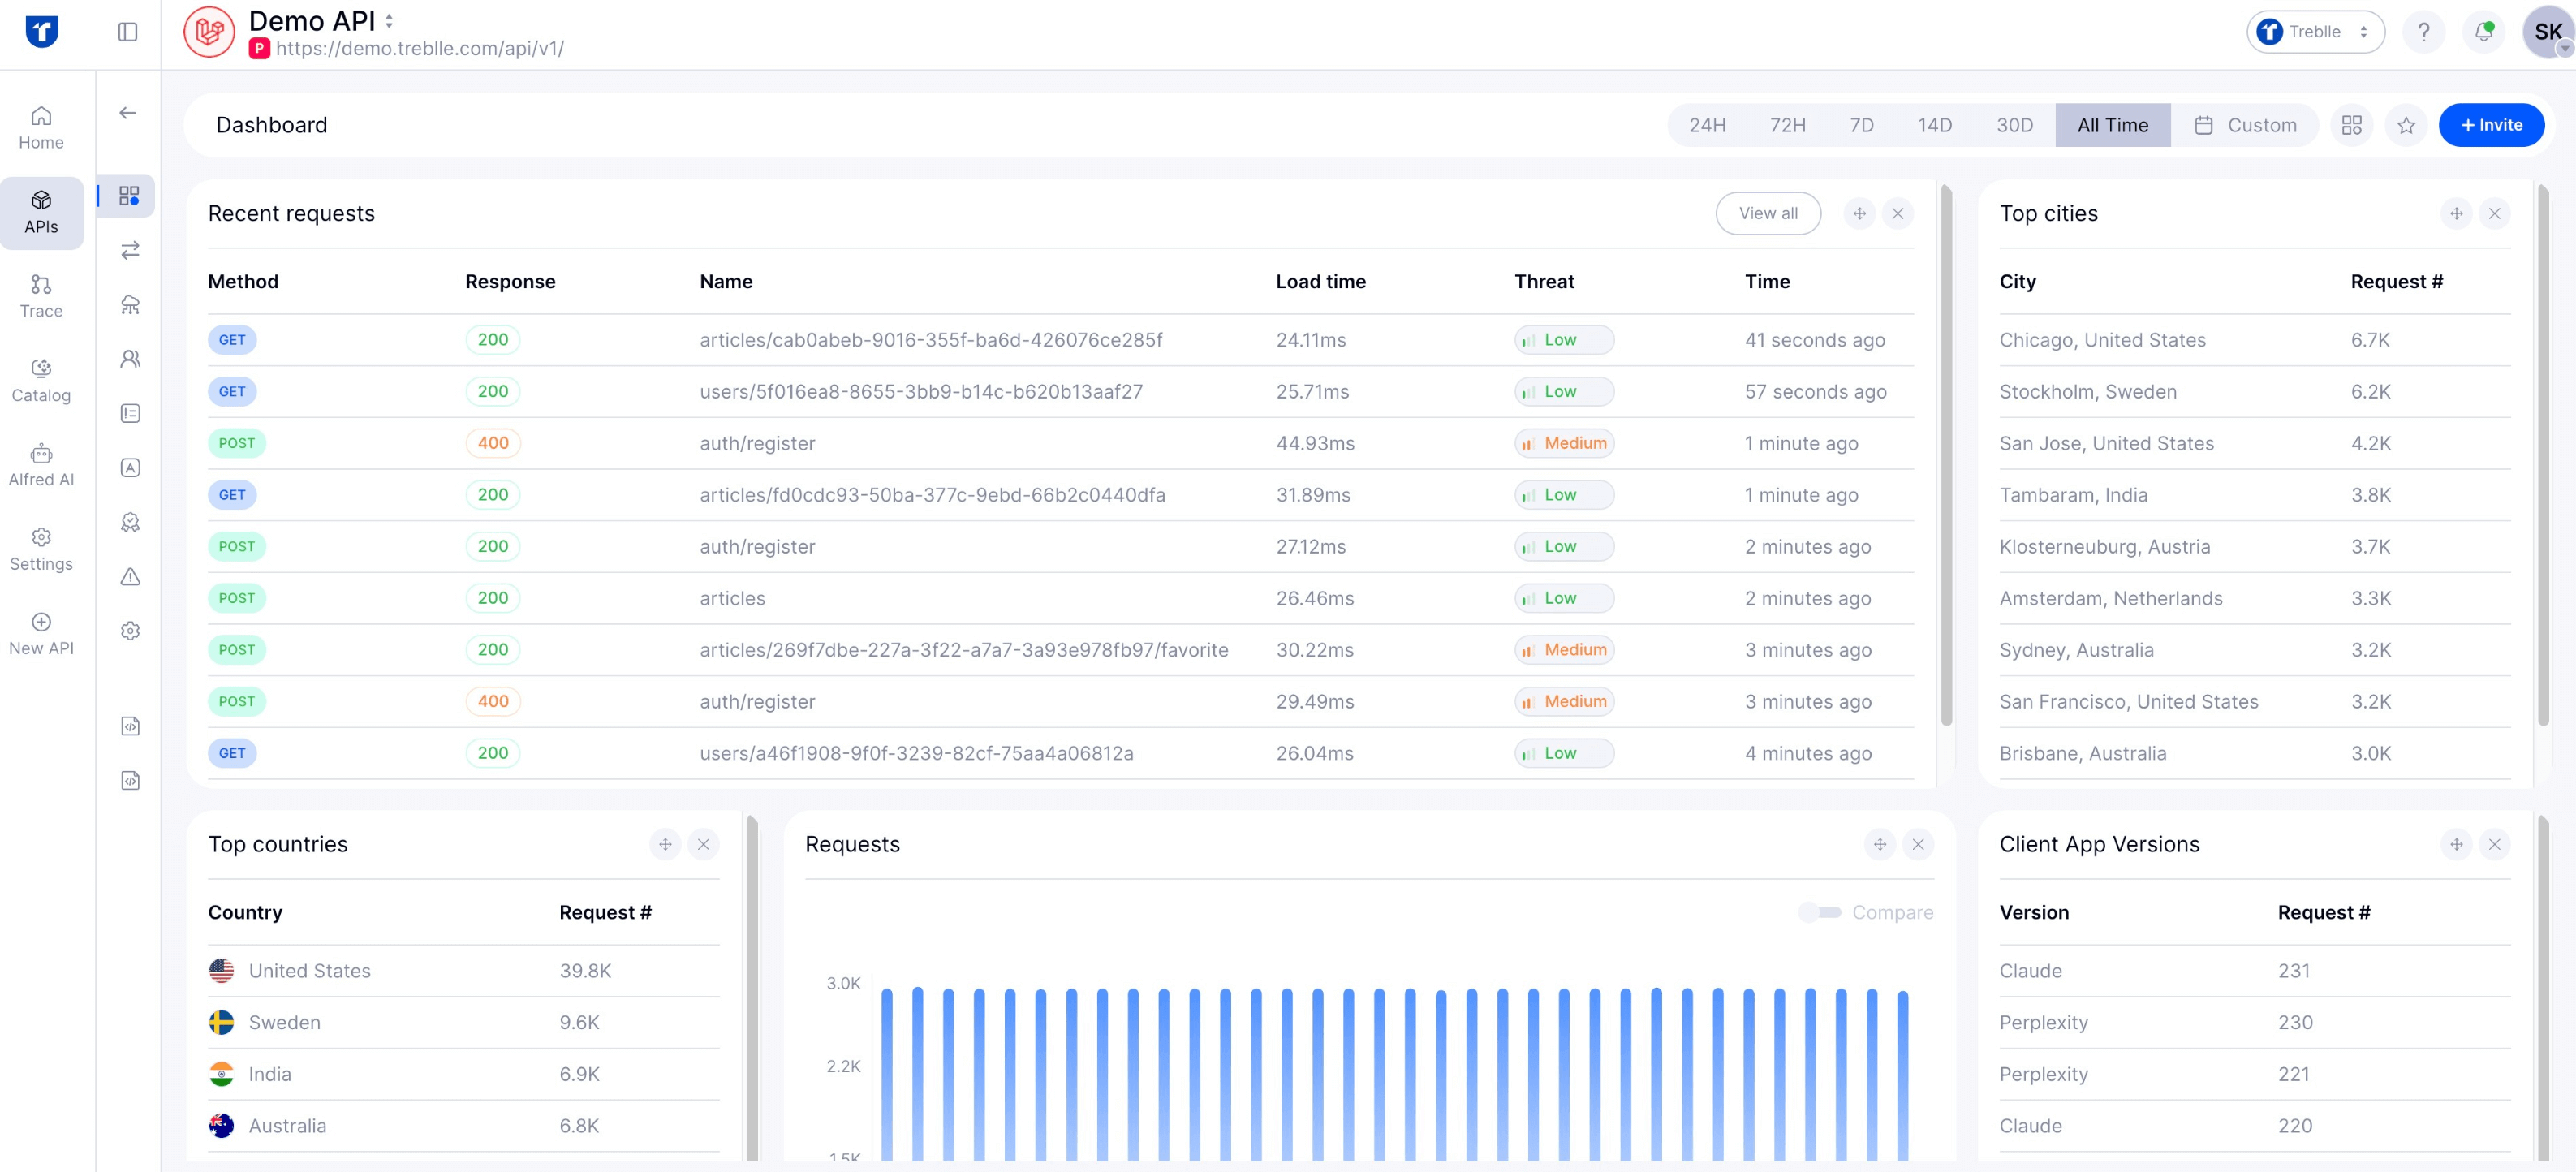This screenshot has height=1172, width=2576.
Task: Open the Trace section in sidebar
Action: tap(41, 296)
